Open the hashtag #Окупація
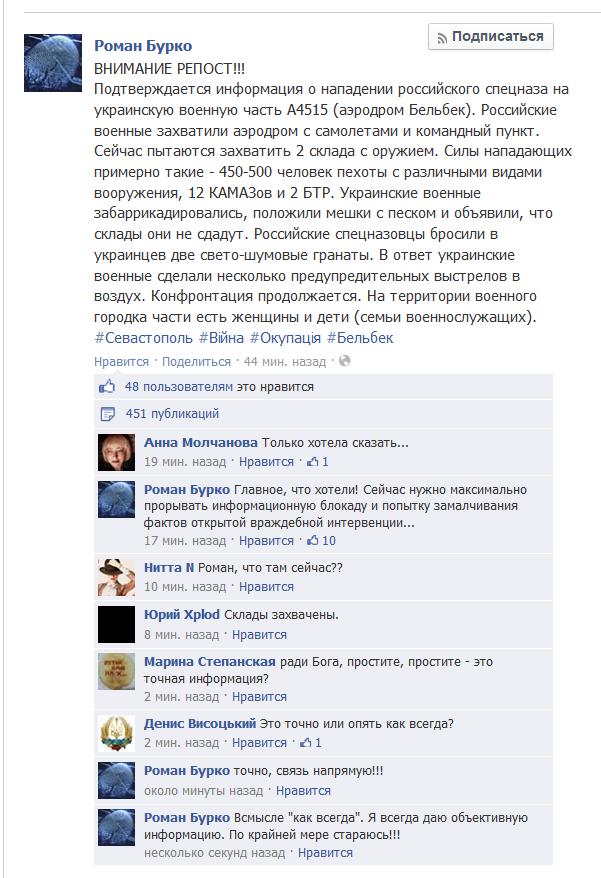 (285, 338)
